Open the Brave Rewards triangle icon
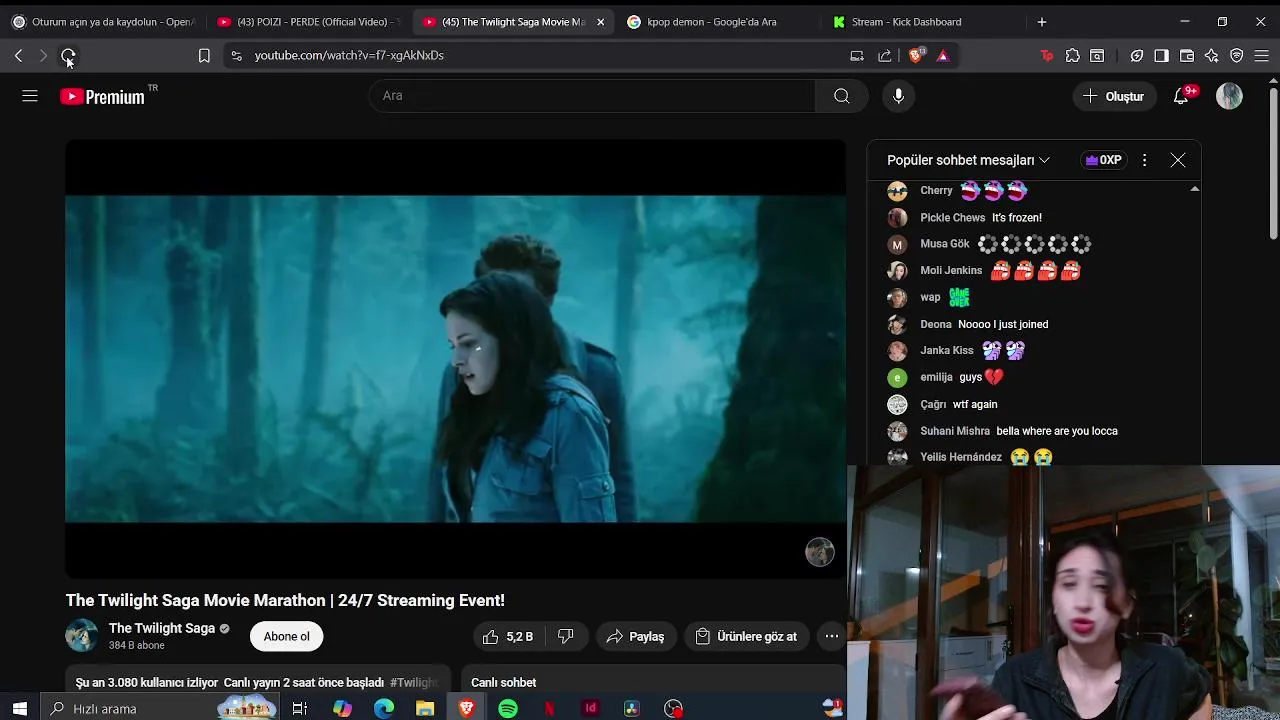 [943, 56]
